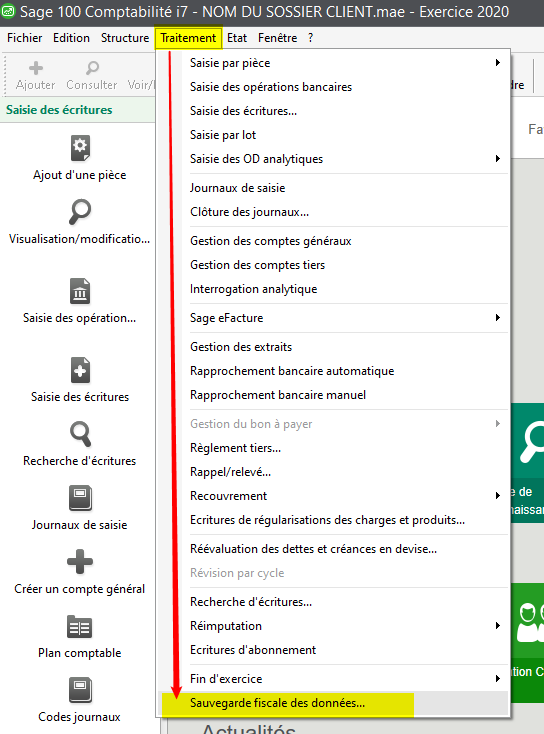Open the Structure menu
This screenshot has height=734, width=544.
point(125,38)
